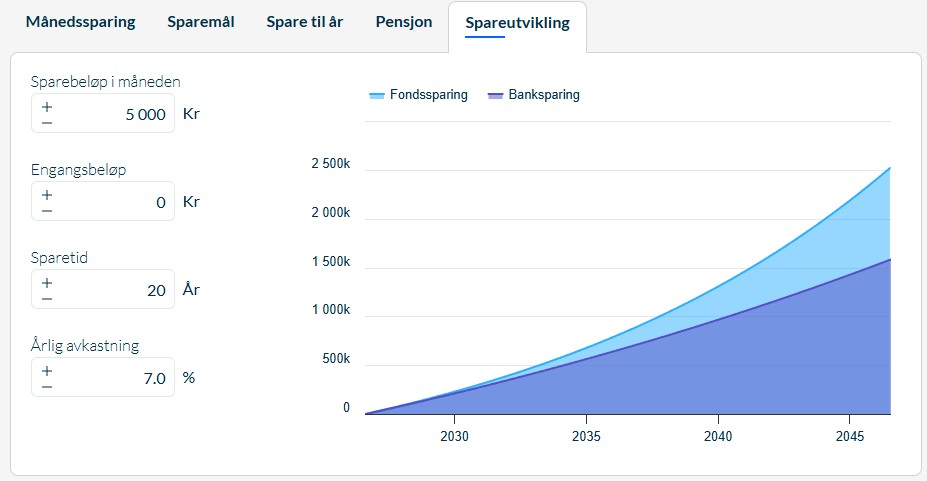Focus the Engangsbeløp amount field
Viewport: 927px width, 481px height.
[x=103, y=201]
